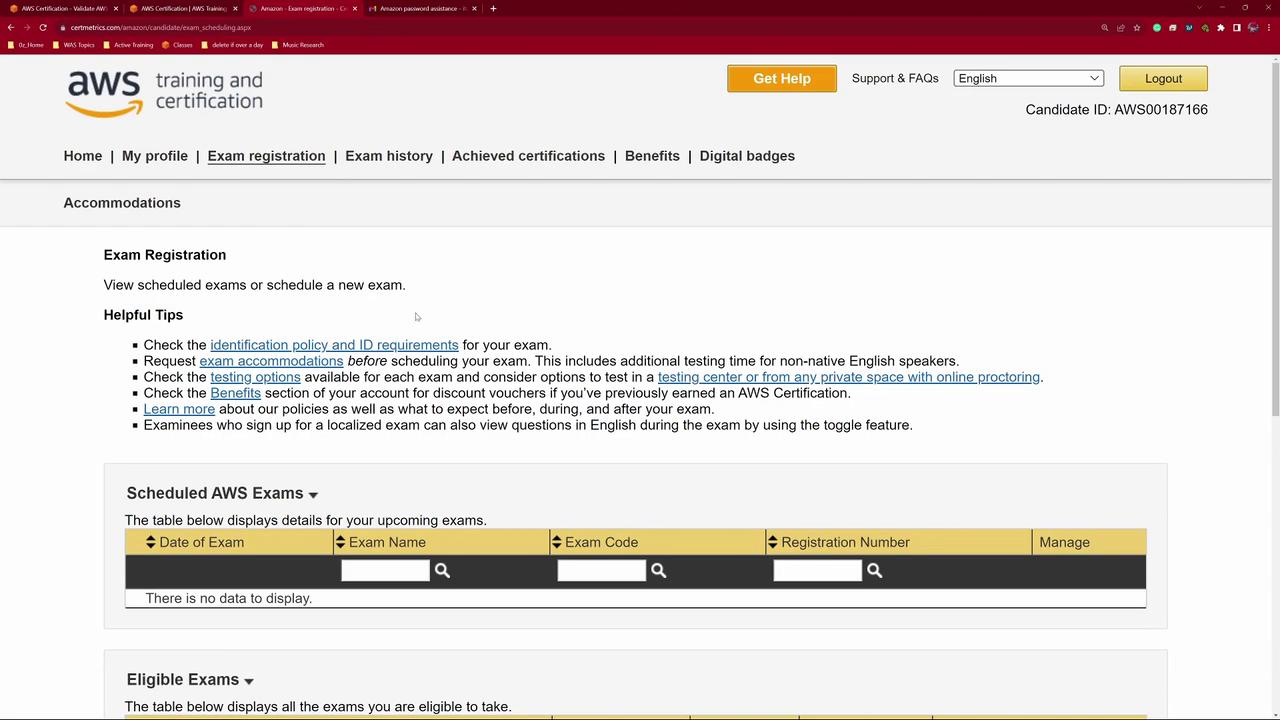Open the Chrome three-dot menu
This screenshot has width=1280, height=720.
pos(1269,28)
